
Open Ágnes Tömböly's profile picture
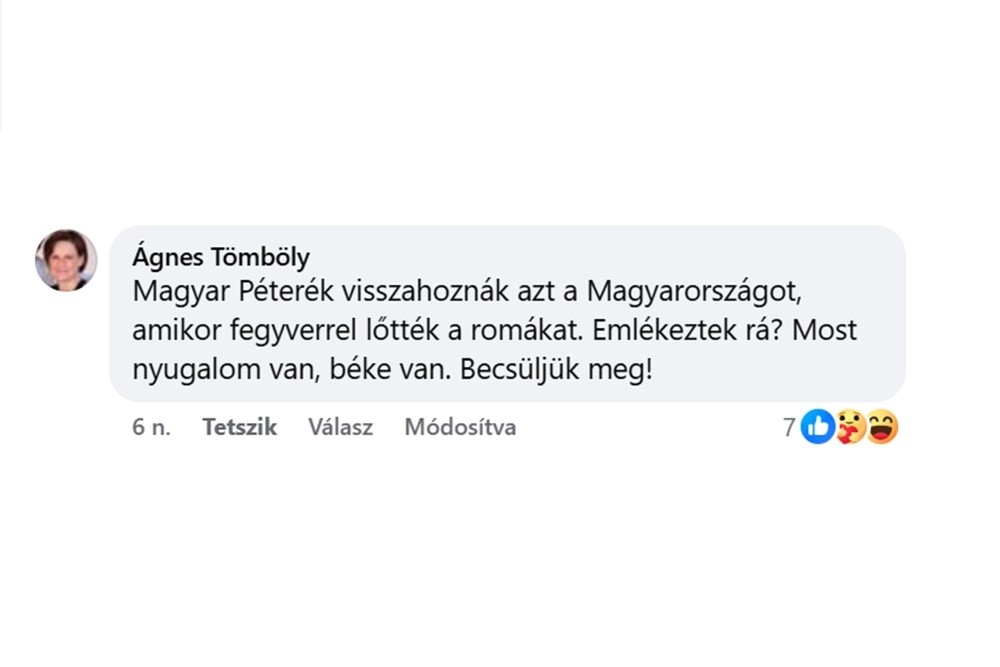pos(66,260)
